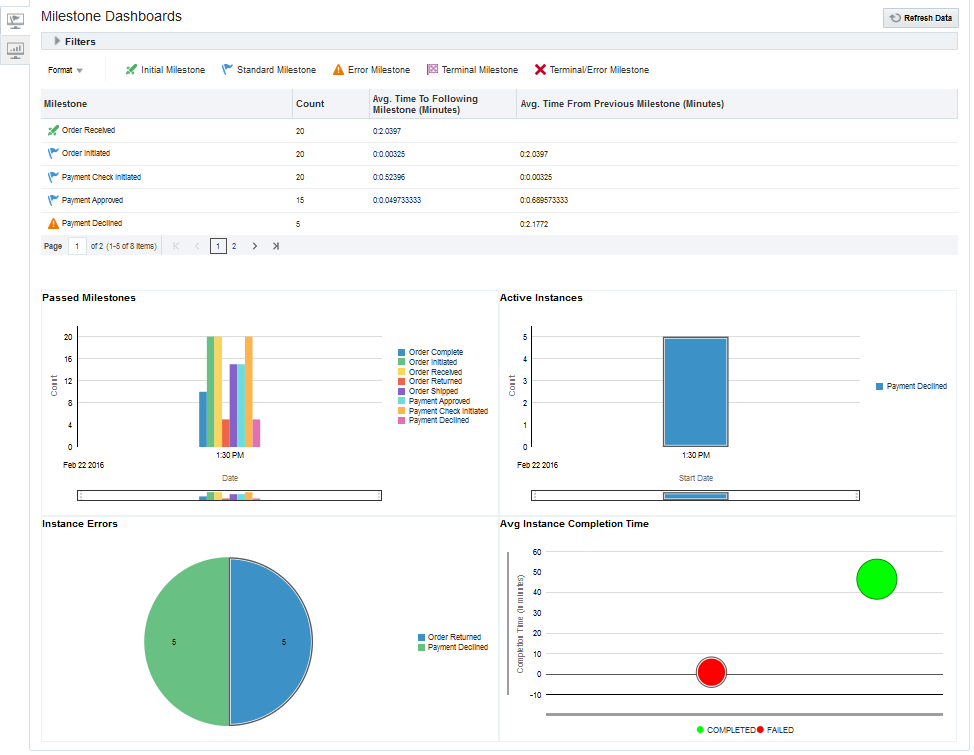
Task: Select the Order Received row icon
Action: 53,130
